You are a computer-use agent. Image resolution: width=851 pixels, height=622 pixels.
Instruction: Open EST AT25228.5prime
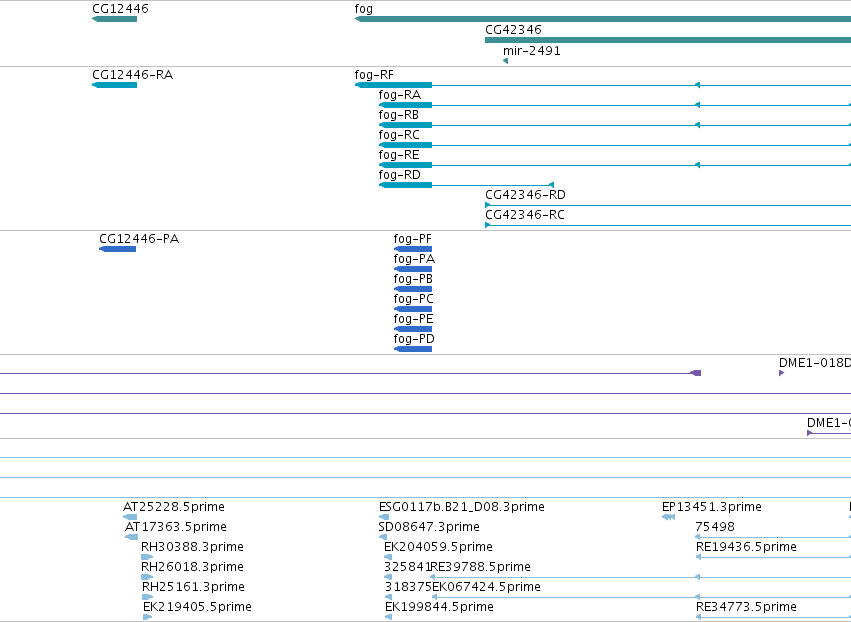[x=174, y=507]
